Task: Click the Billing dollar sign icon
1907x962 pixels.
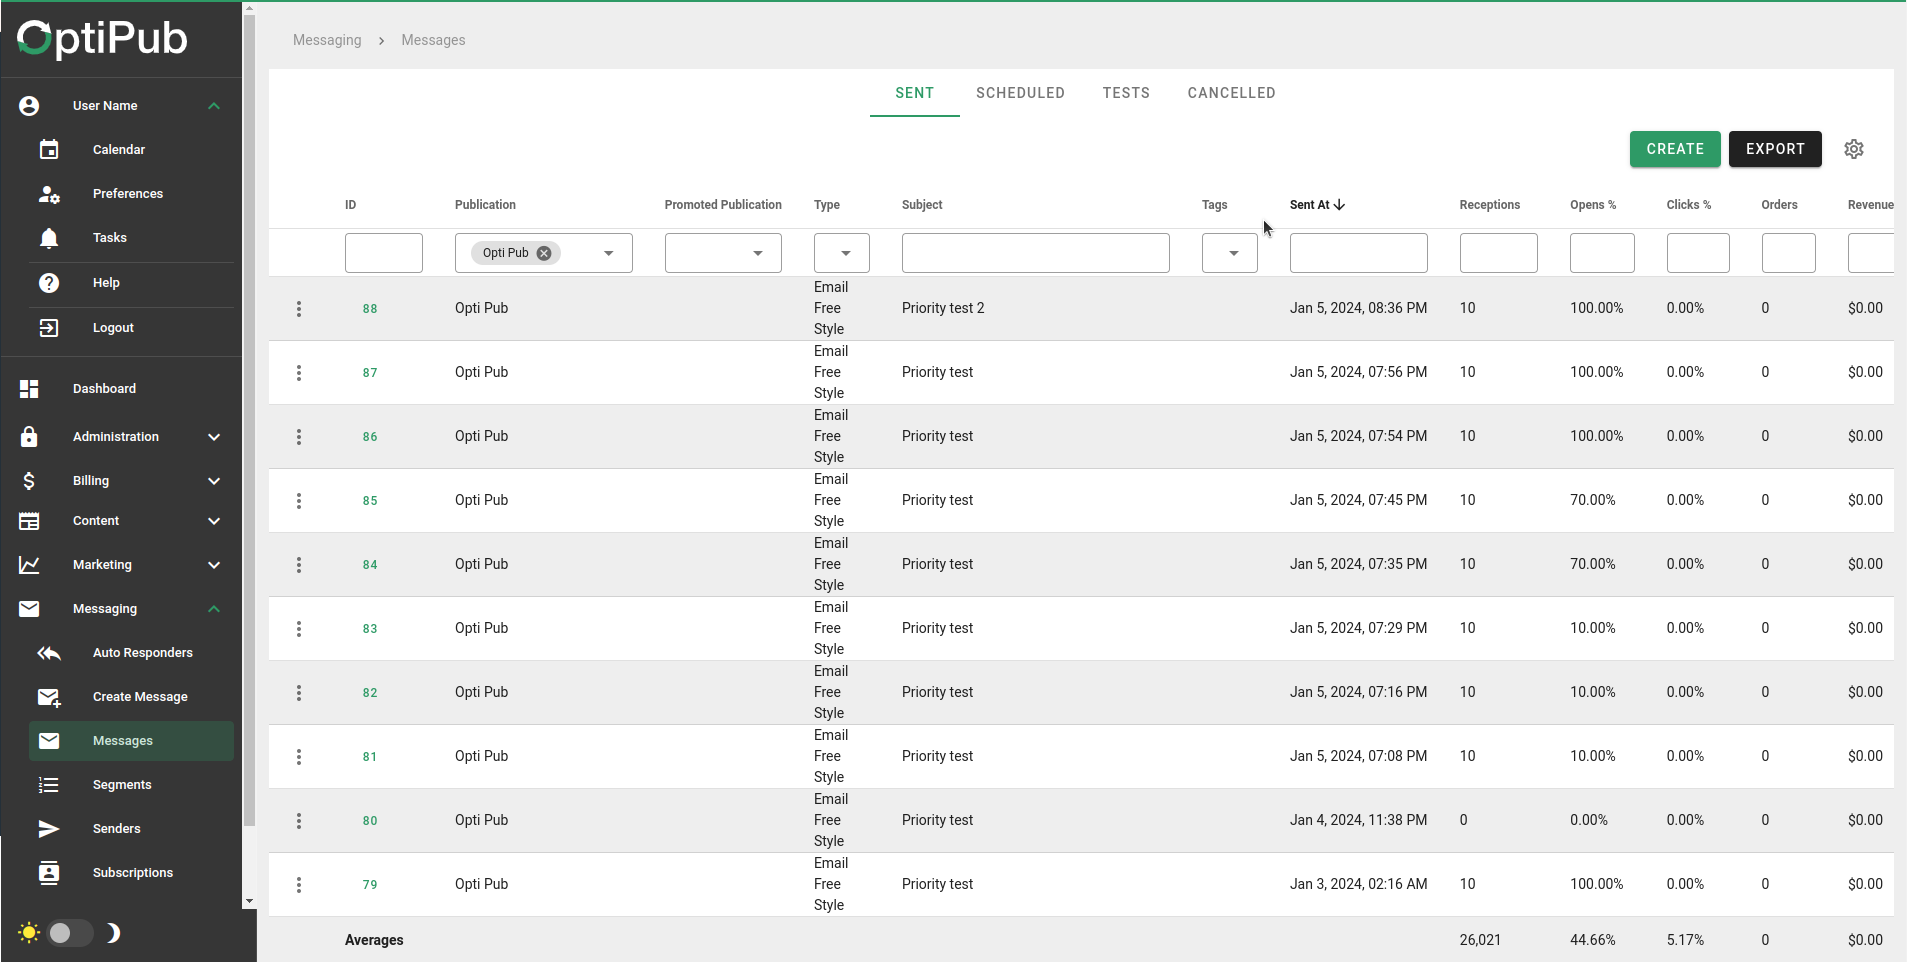Action: [x=29, y=481]
